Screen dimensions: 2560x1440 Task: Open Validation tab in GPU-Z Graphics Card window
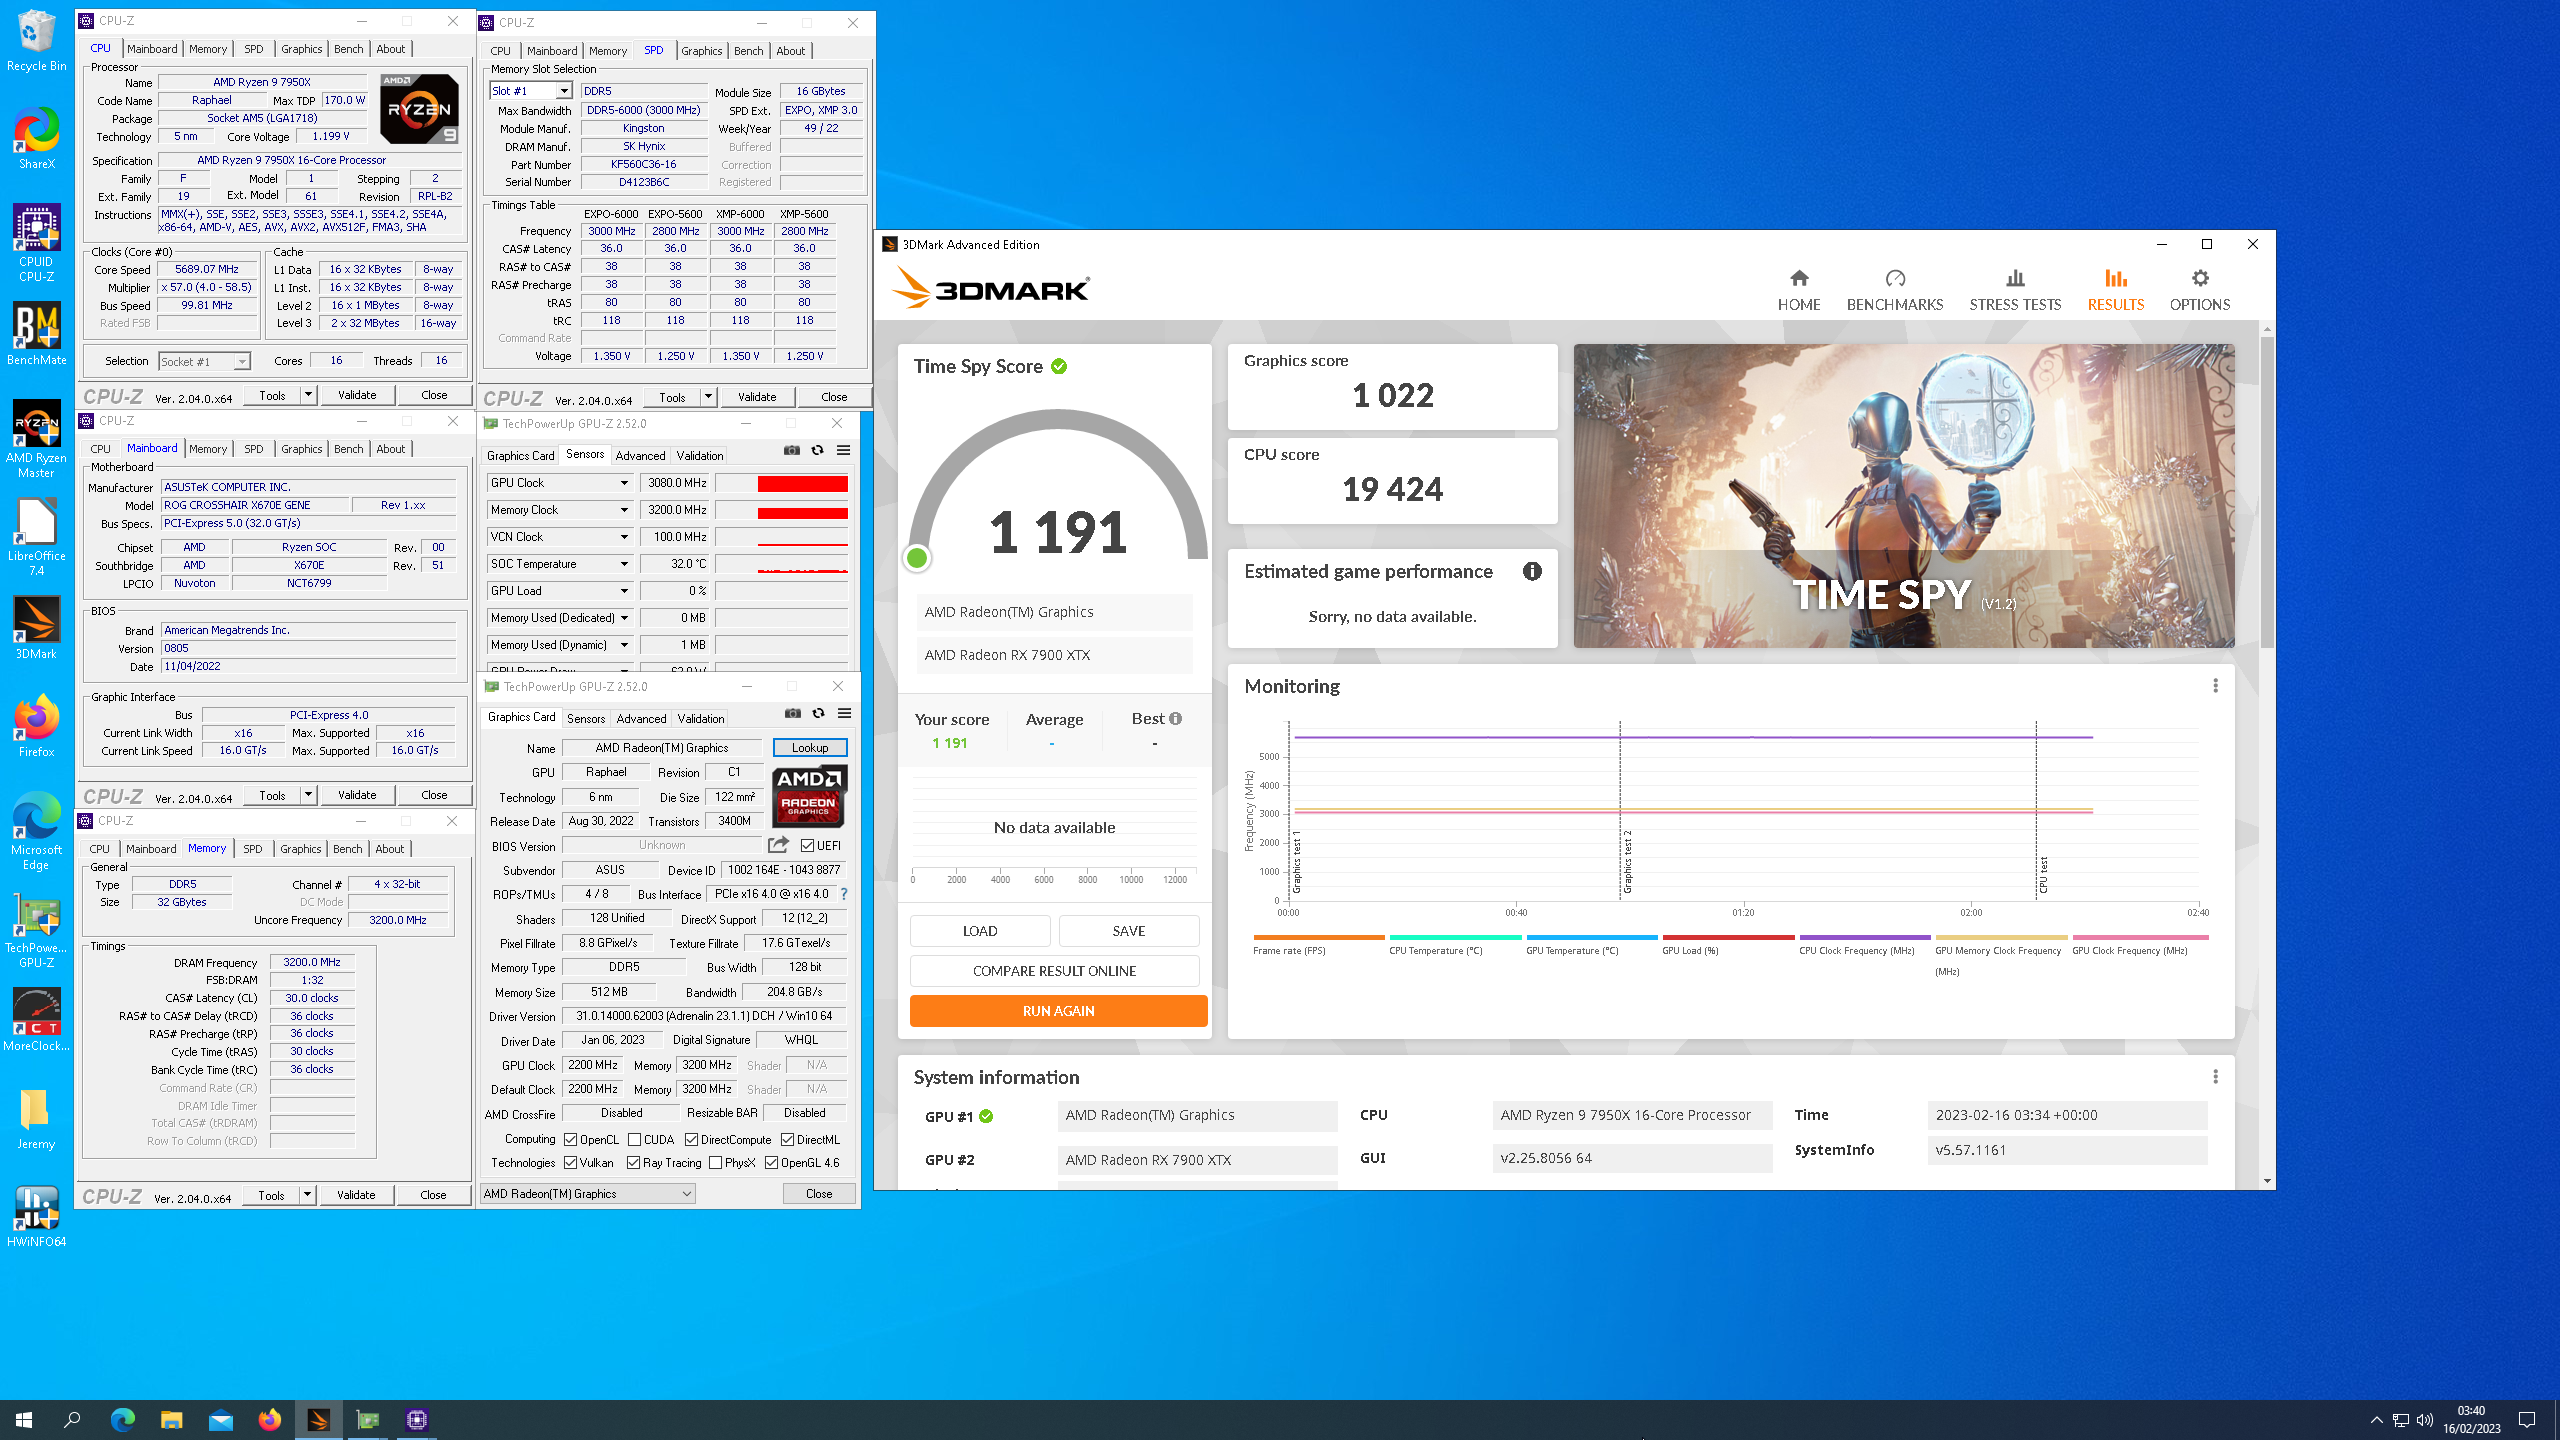[x=700, y=718]
